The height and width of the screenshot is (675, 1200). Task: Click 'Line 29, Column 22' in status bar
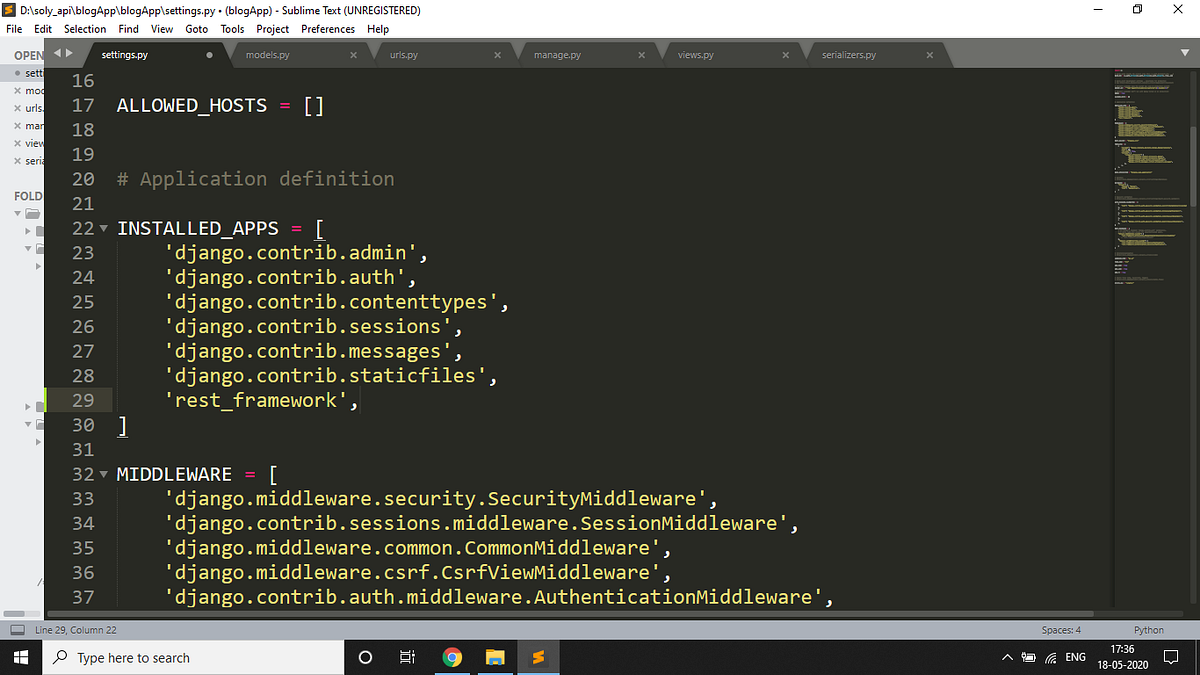[x=76, y=630]
